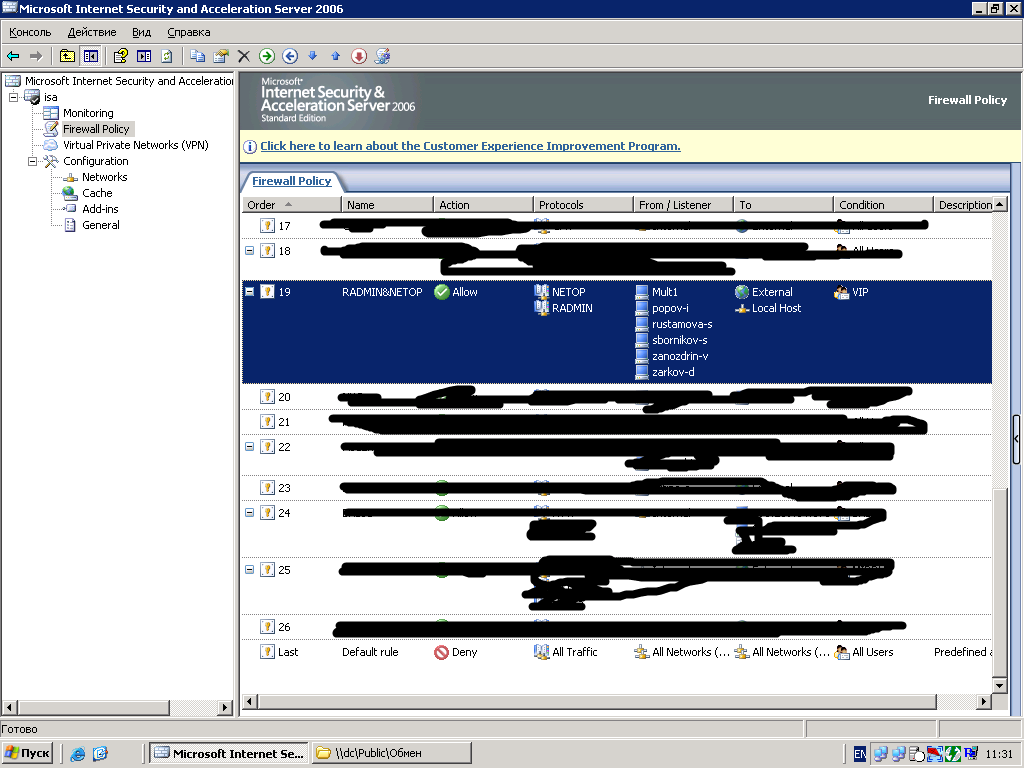Switch to the Firewall Policy tab
1024x768 pixels.
(291, 181)
